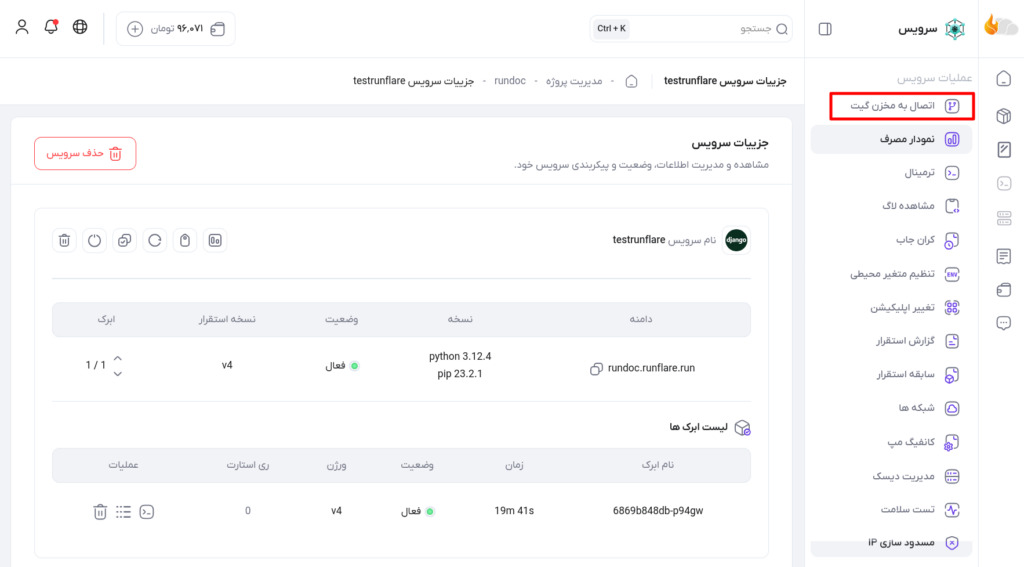Open document icon in far-right rail
This screenshot has height=567, width=1024.
(1004, 256)
